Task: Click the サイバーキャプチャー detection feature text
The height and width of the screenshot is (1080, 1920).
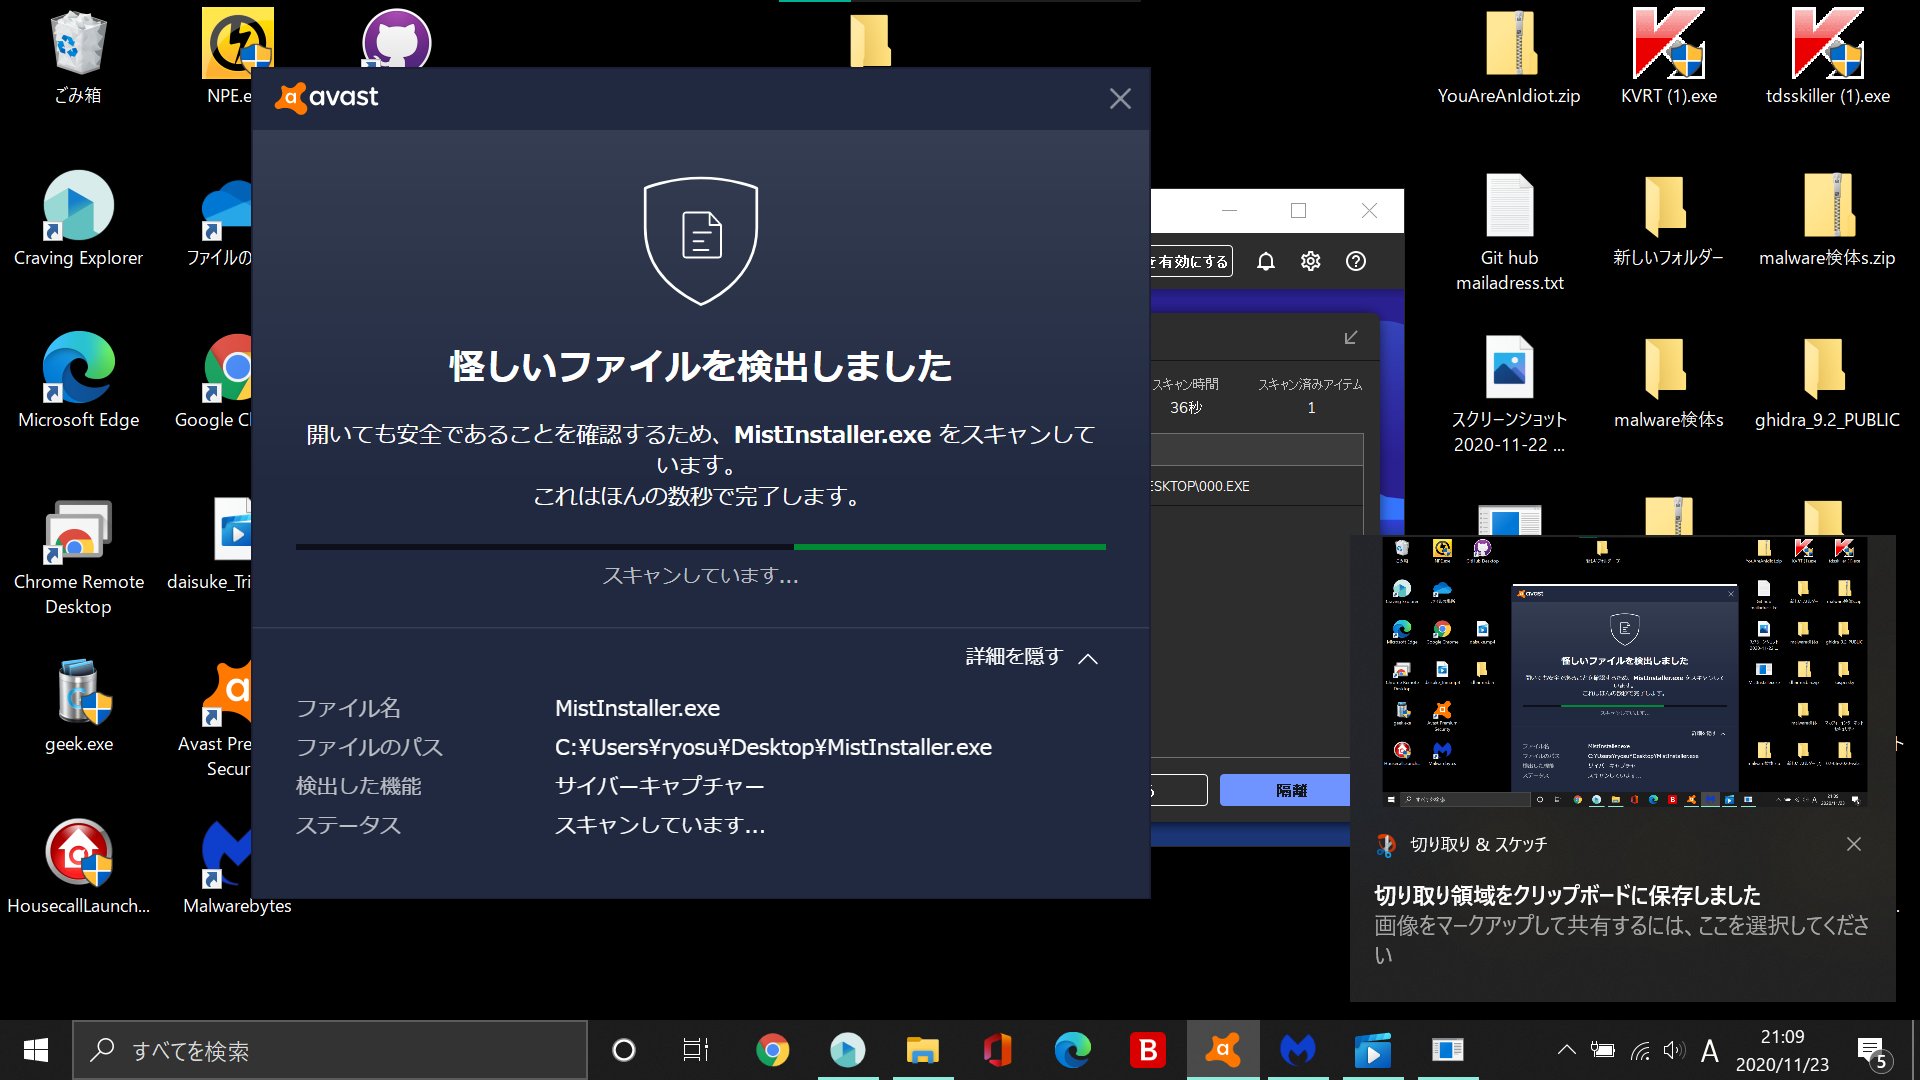Action: coord(659,786)
